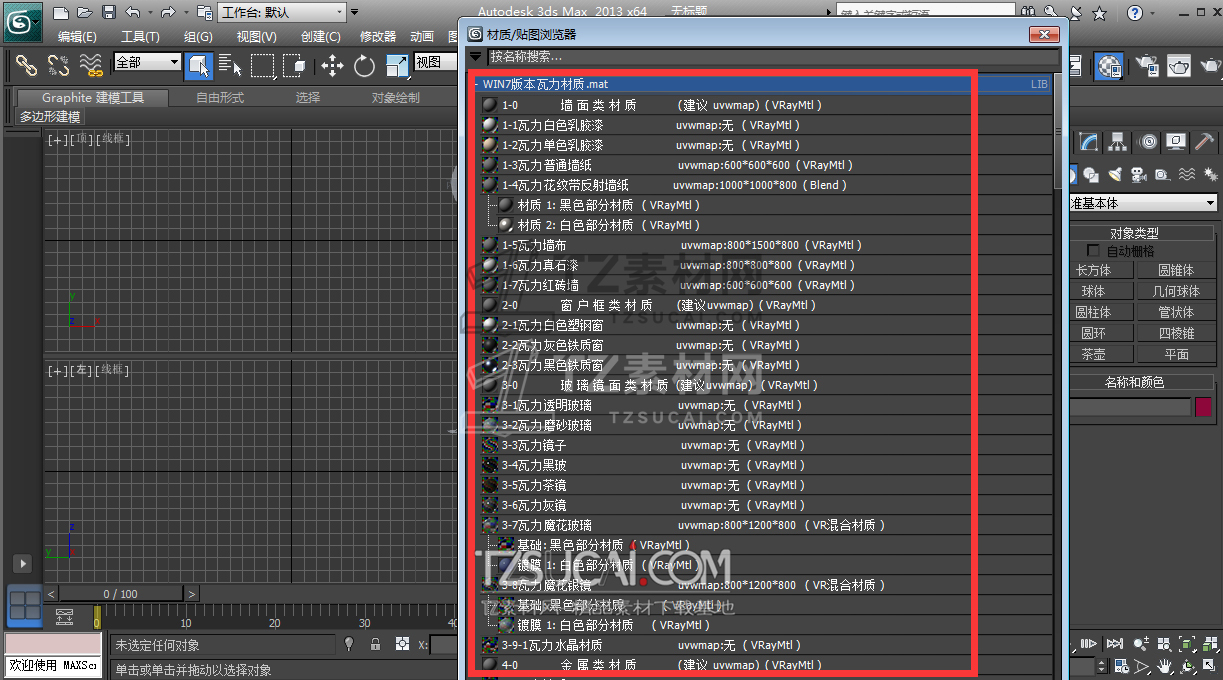
Task: Switch to the Motion command panel tab
Action: click(1148, 142)
